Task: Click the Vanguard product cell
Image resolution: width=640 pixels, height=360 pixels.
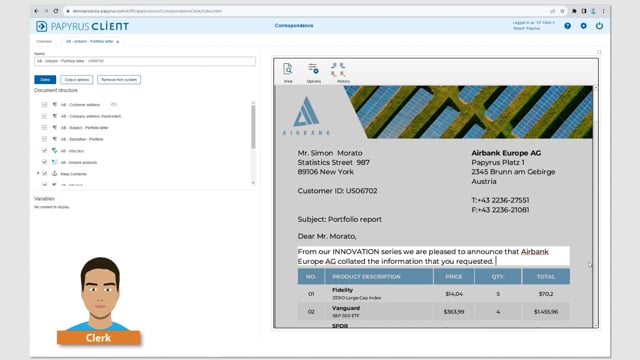Action: point(378,311)
